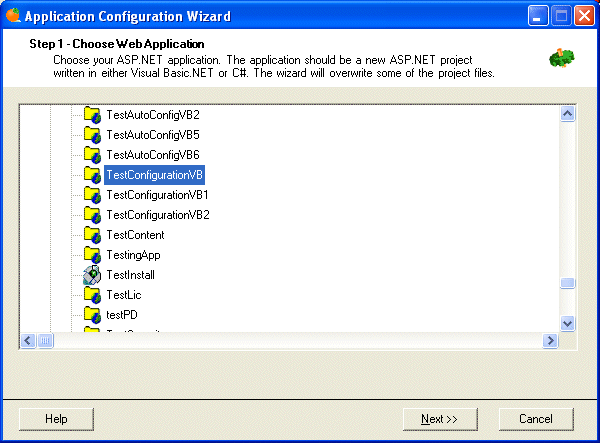This screenshot has height=443, width=600.
Task: Minimize the Application Configuration Wizard window
Action: (538, 16)
